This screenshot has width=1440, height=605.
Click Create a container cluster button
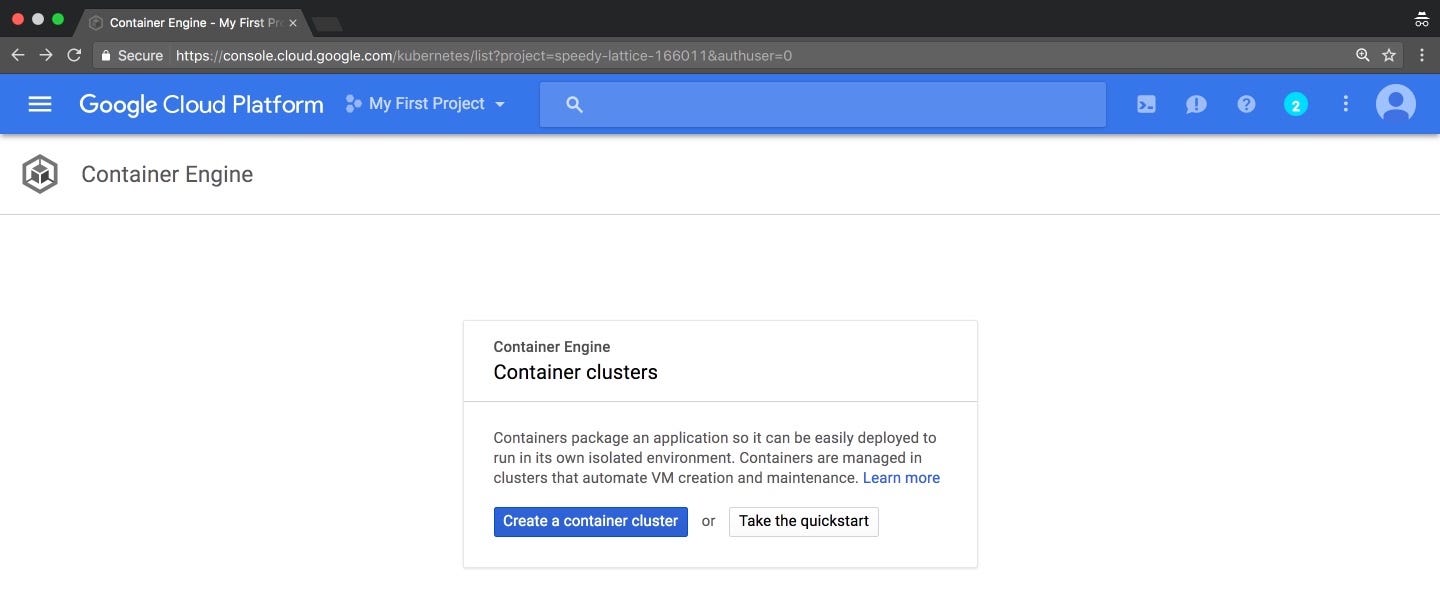click(x=591, y=522)
